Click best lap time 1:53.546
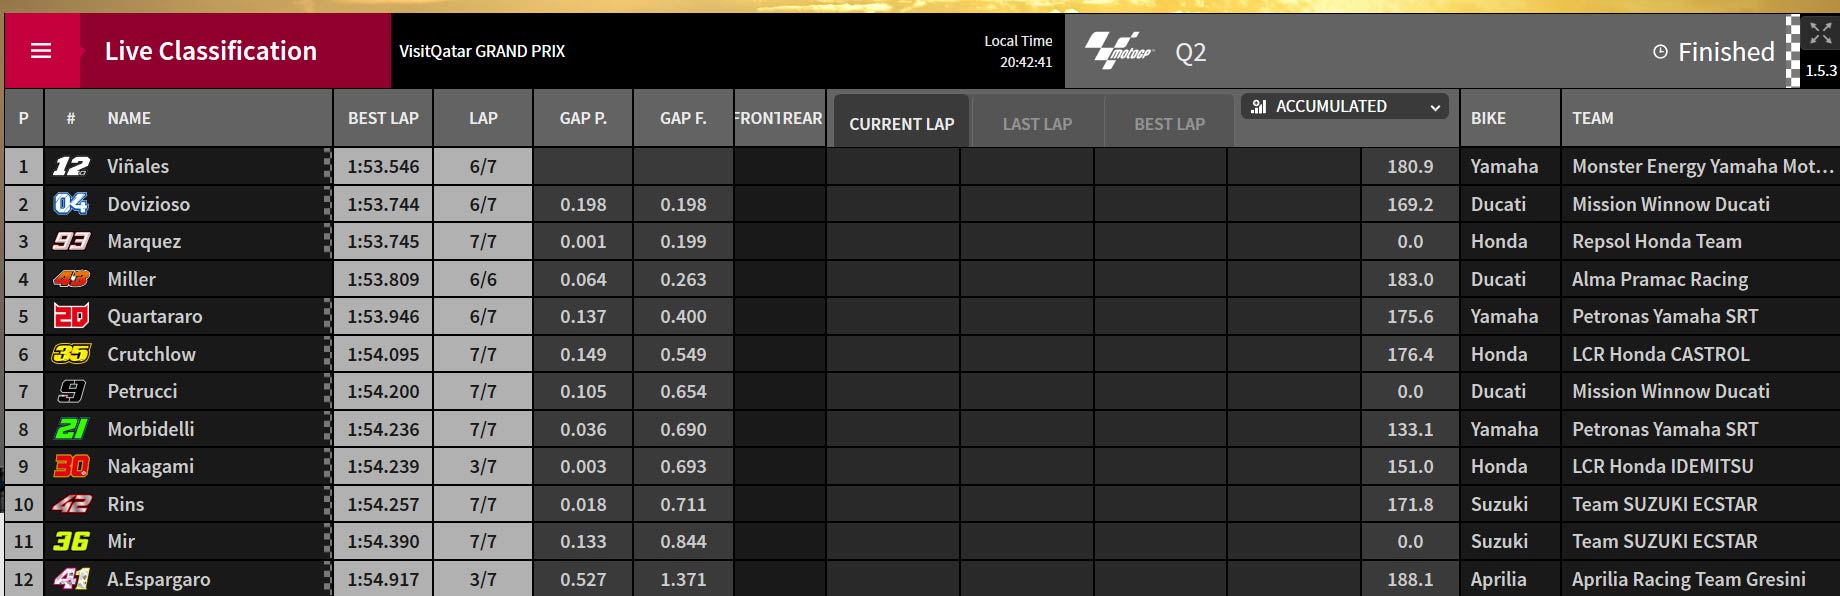Viewport: 1840px width, 596px height. coord(383,166)
